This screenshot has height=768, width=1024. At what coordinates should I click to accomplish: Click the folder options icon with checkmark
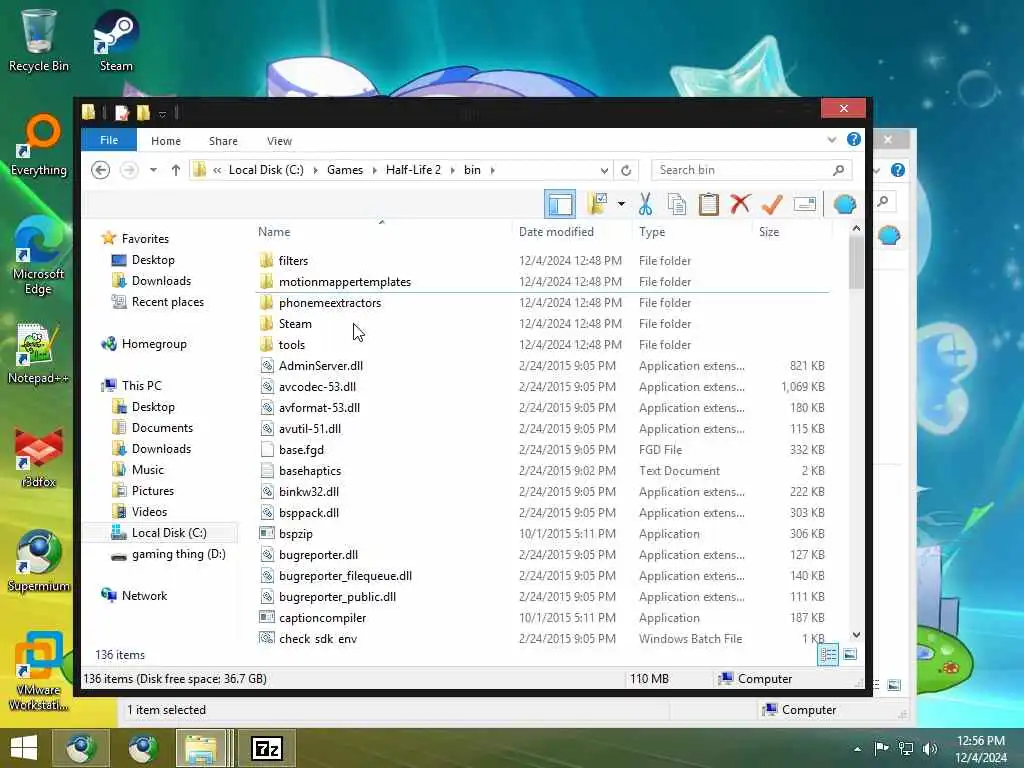coord(598,204)
